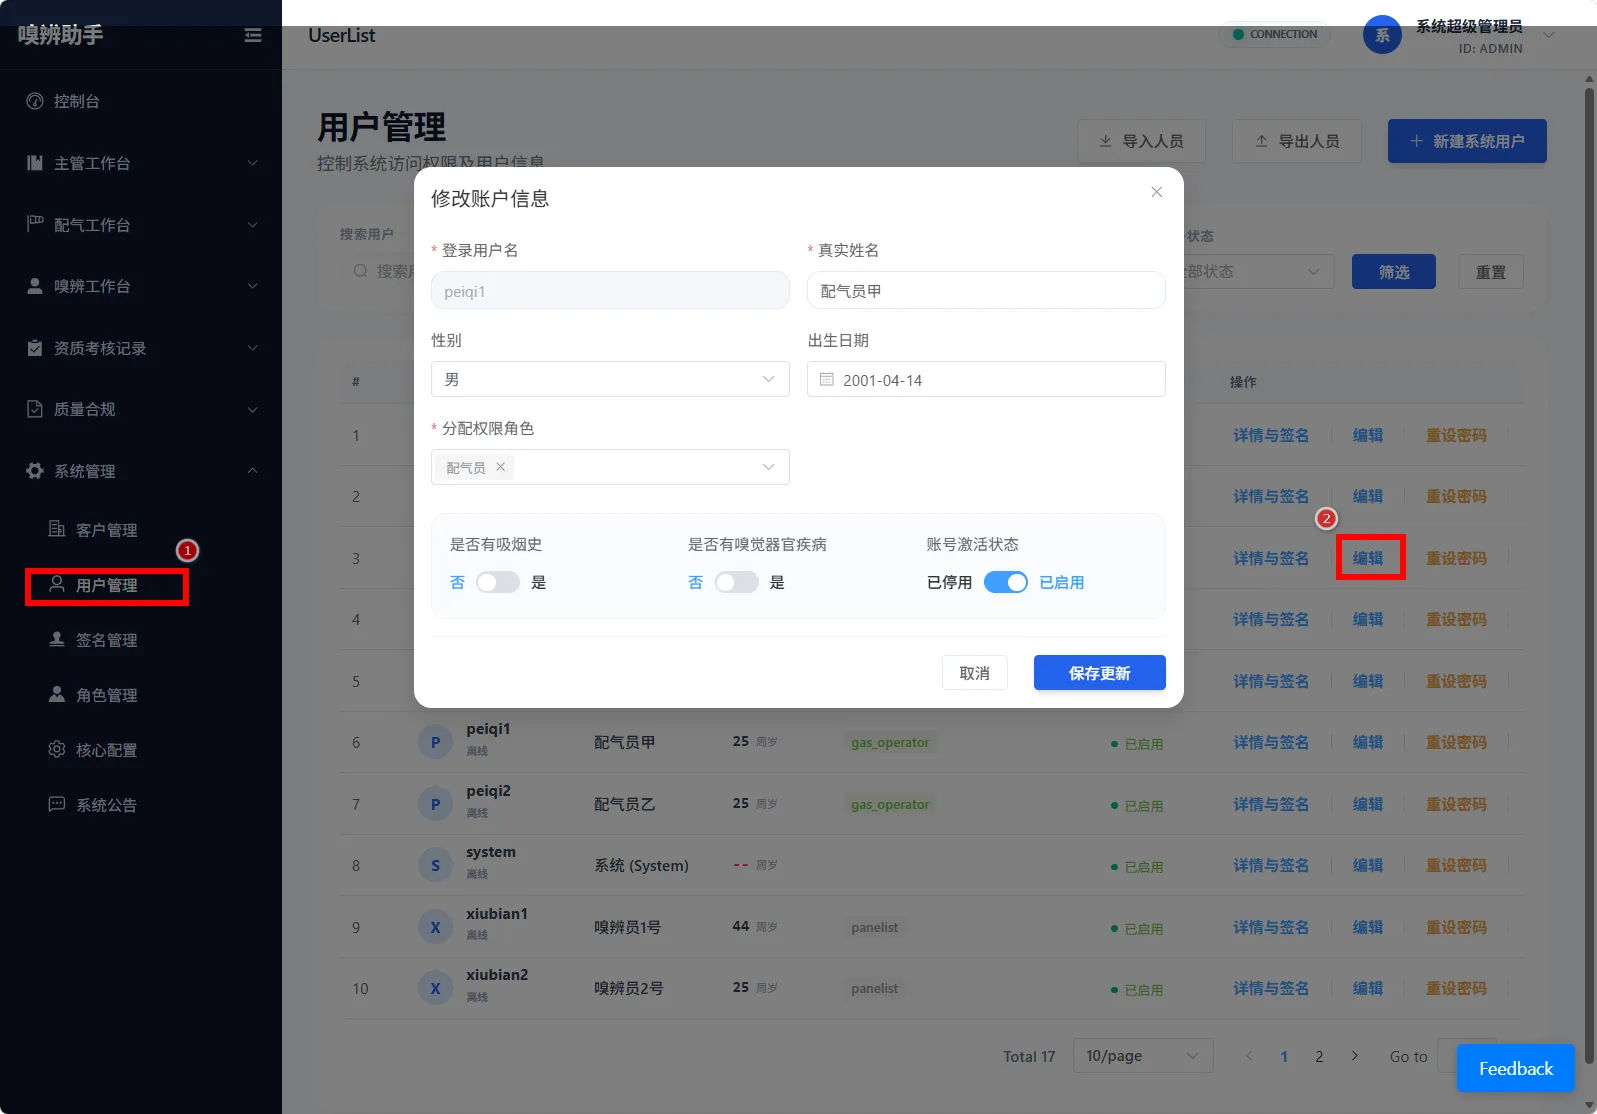
Task: Click the 质量合规 document icon
Action: tap(35, 409)
